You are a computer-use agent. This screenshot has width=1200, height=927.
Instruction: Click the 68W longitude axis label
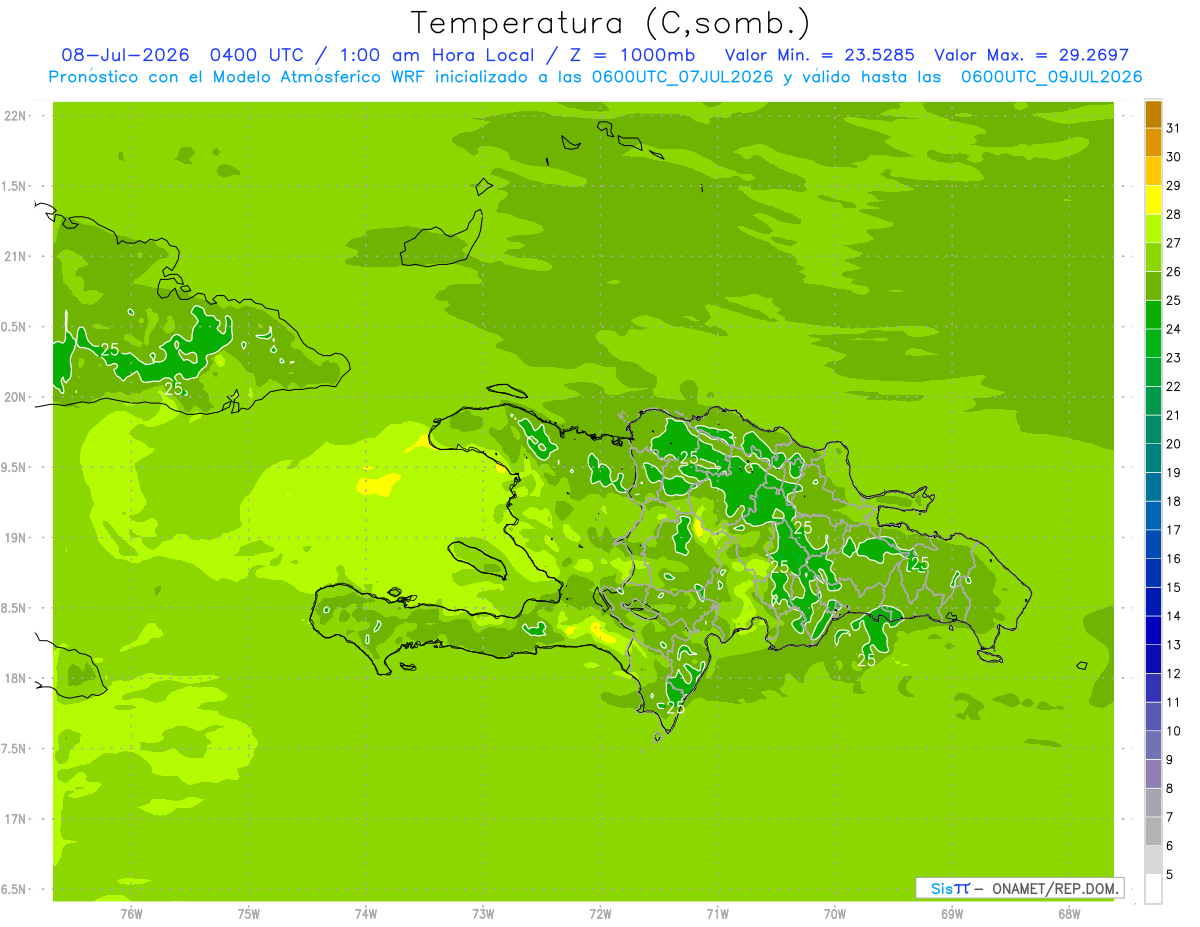click(x=1069, y=913)
